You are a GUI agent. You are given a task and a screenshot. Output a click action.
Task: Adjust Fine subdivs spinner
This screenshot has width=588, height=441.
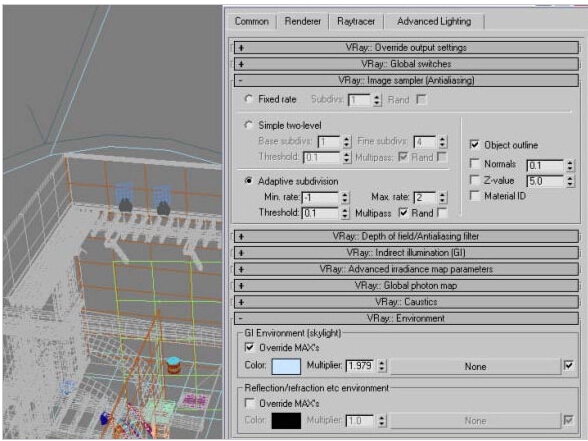[442, 142]
